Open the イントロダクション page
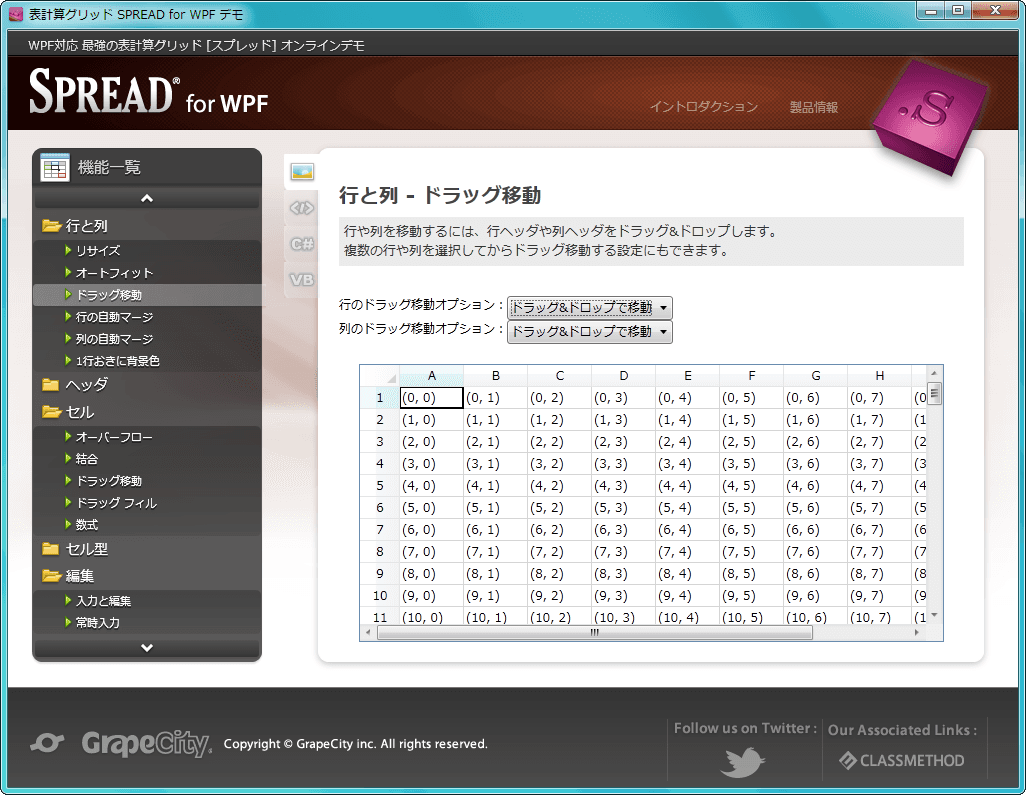 pyautogui.click(x=703, y=107)
